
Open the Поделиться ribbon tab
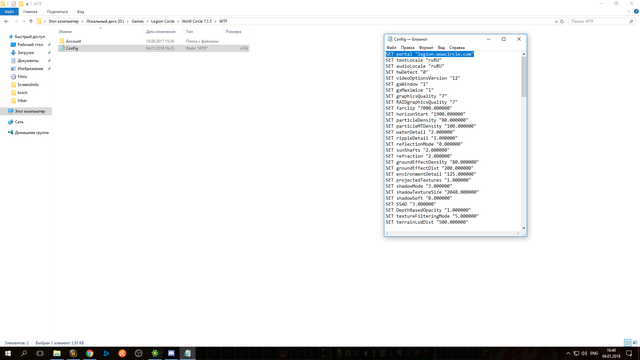[57, 11]
